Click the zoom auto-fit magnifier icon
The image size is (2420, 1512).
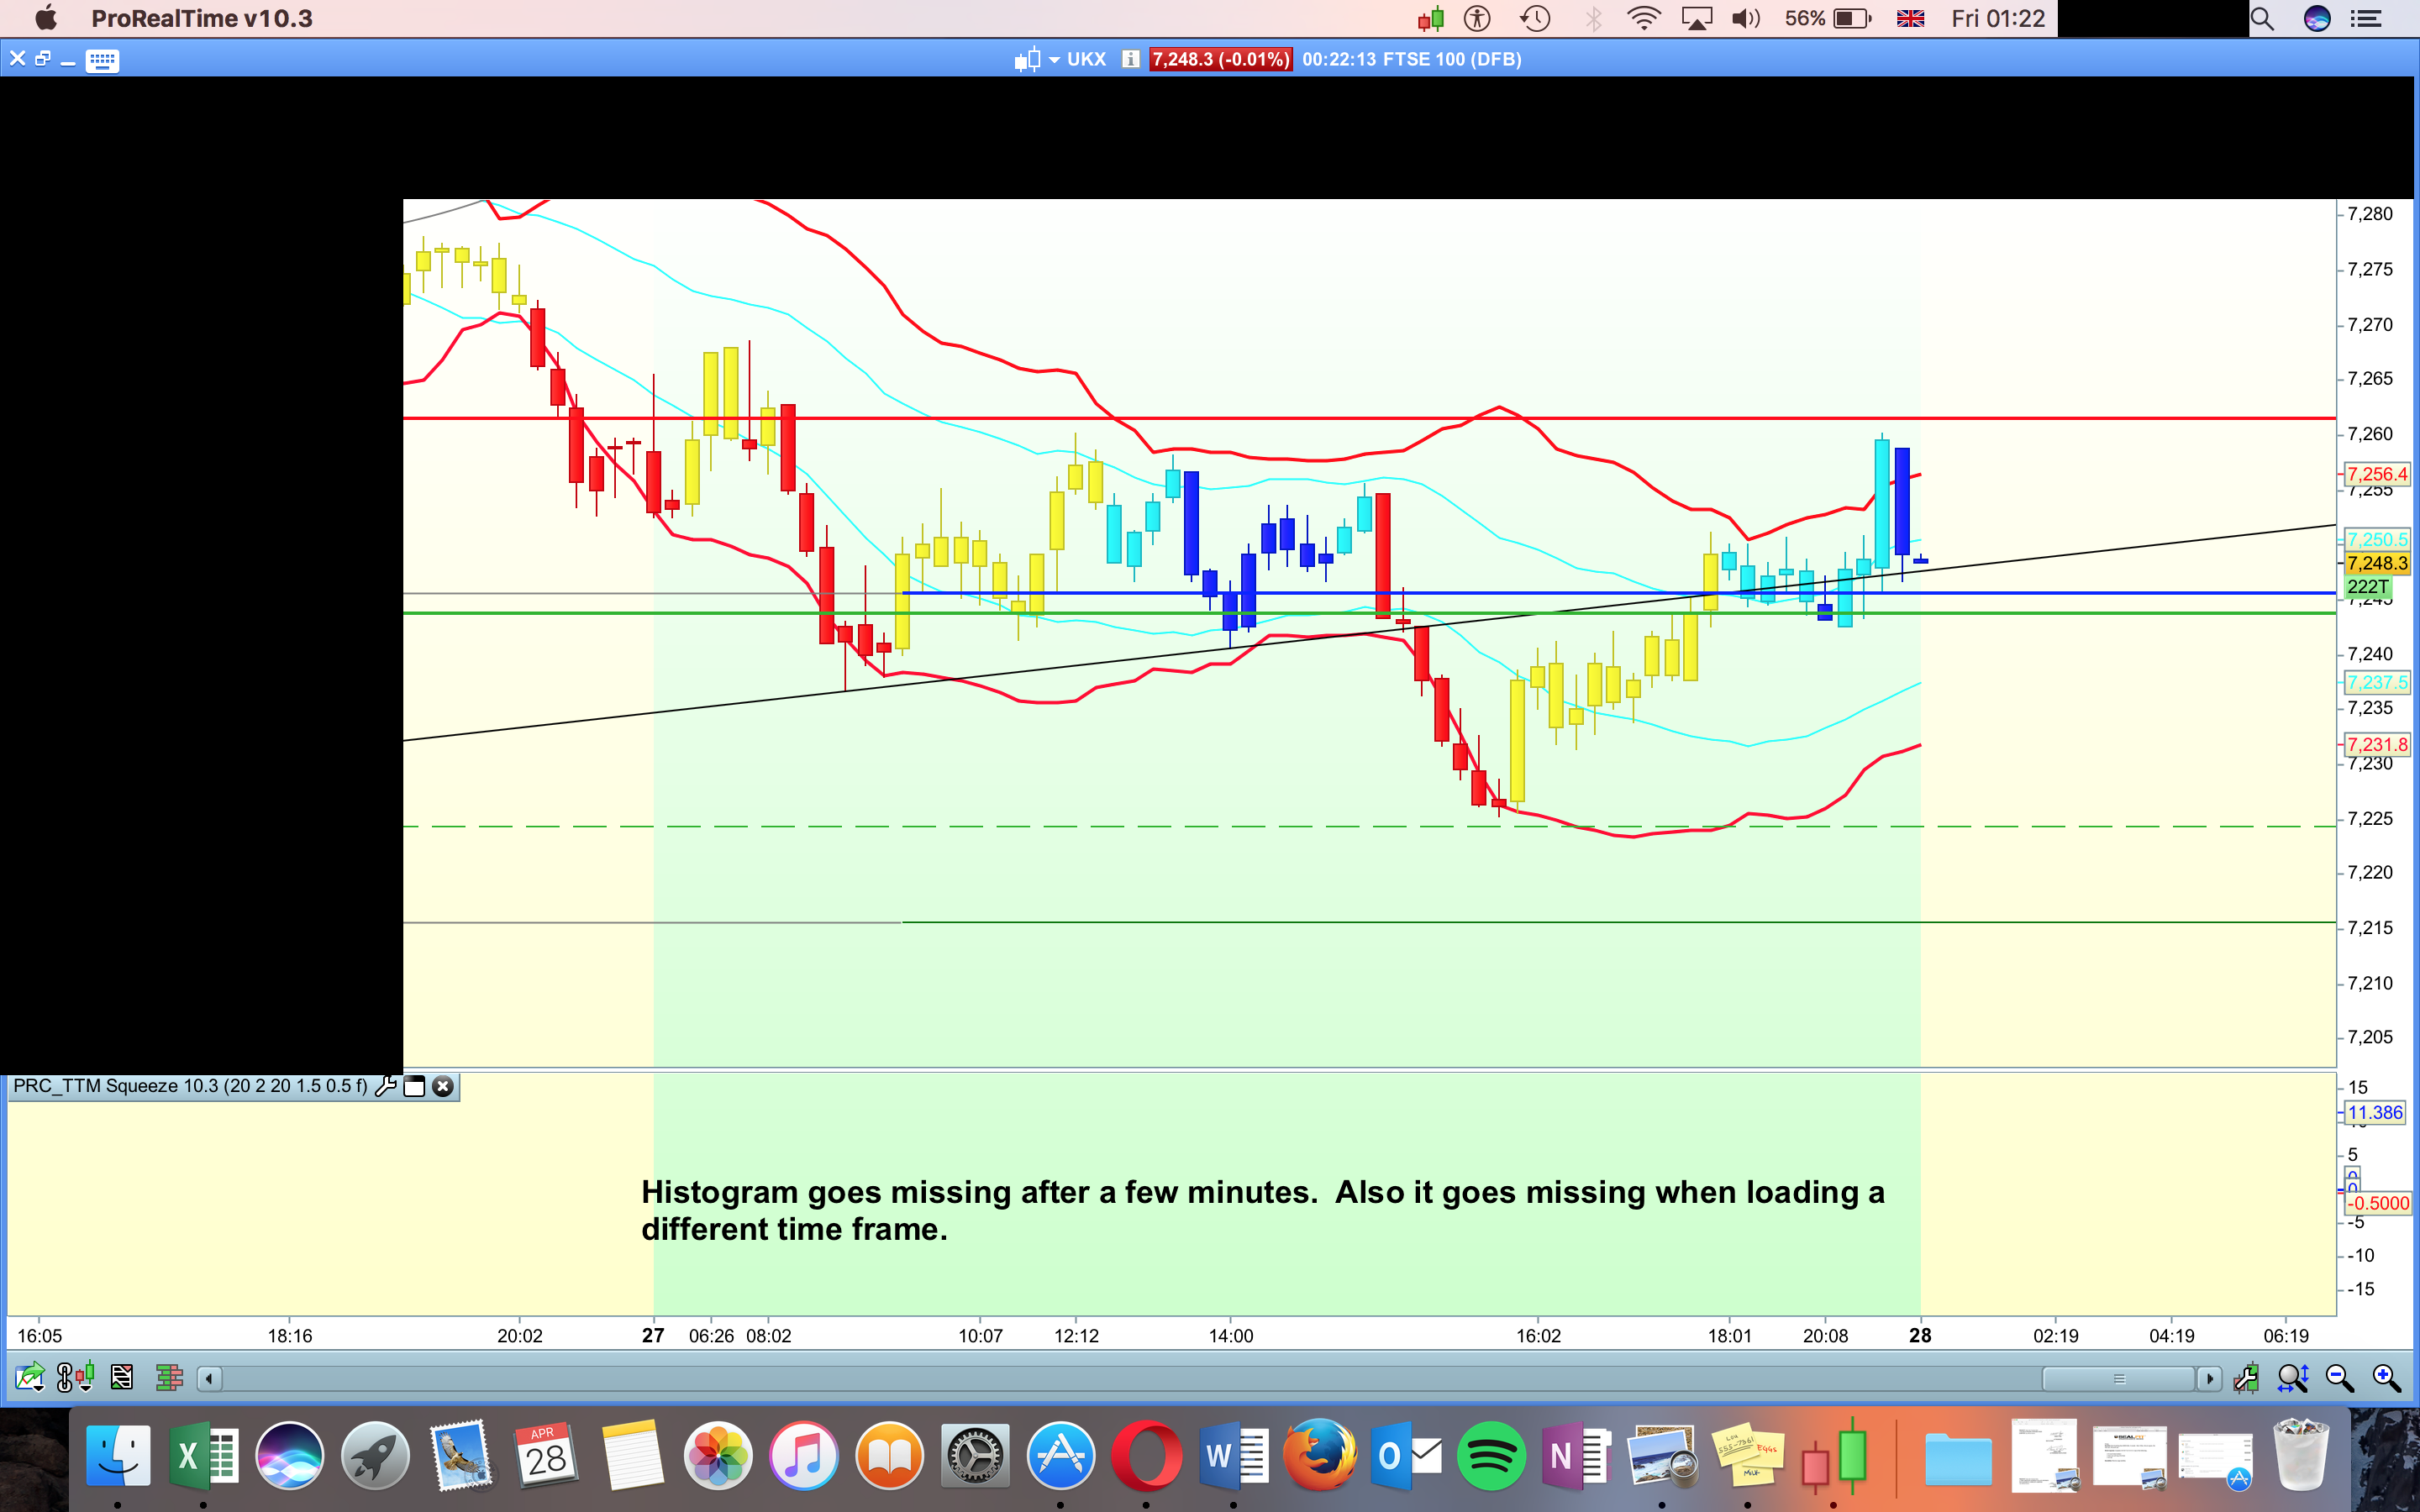pos(2292,1378)
